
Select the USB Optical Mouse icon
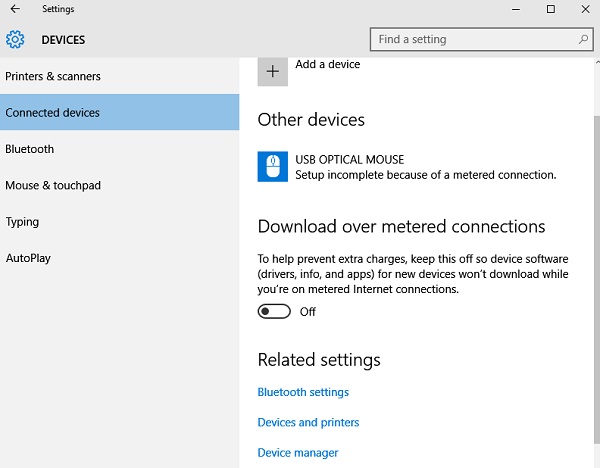pos(272,167)
